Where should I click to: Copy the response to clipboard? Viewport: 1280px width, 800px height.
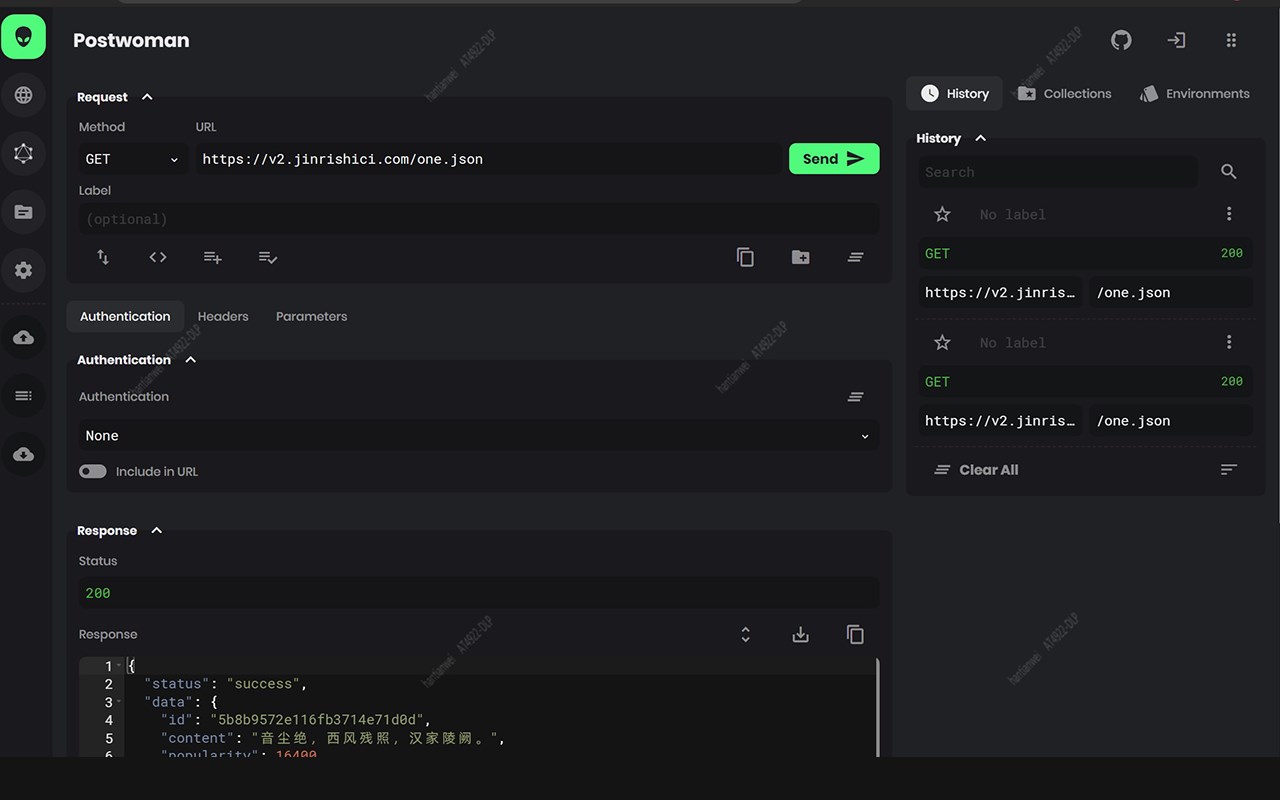(855, 635)
